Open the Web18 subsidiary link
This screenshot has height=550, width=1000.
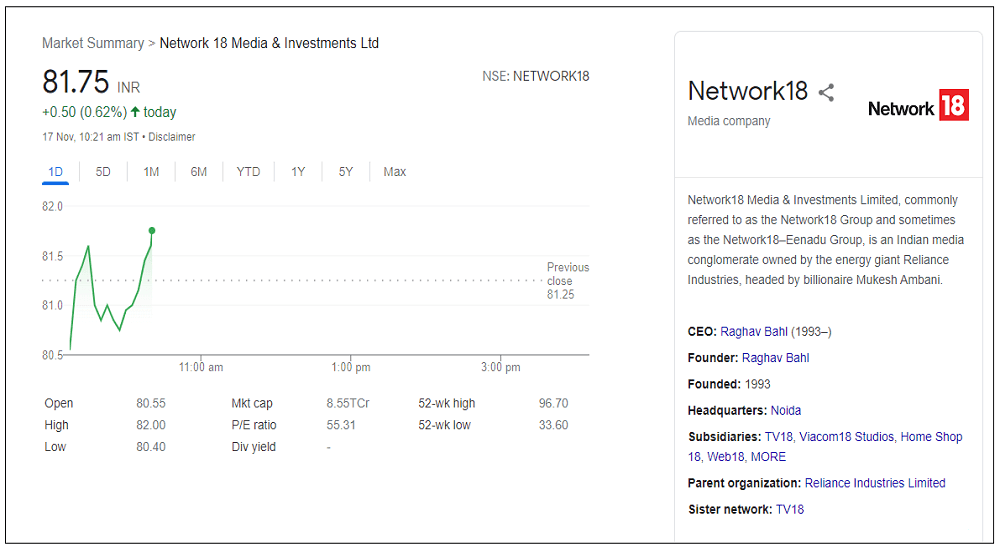pyautogui.click(x=726, y=457)
